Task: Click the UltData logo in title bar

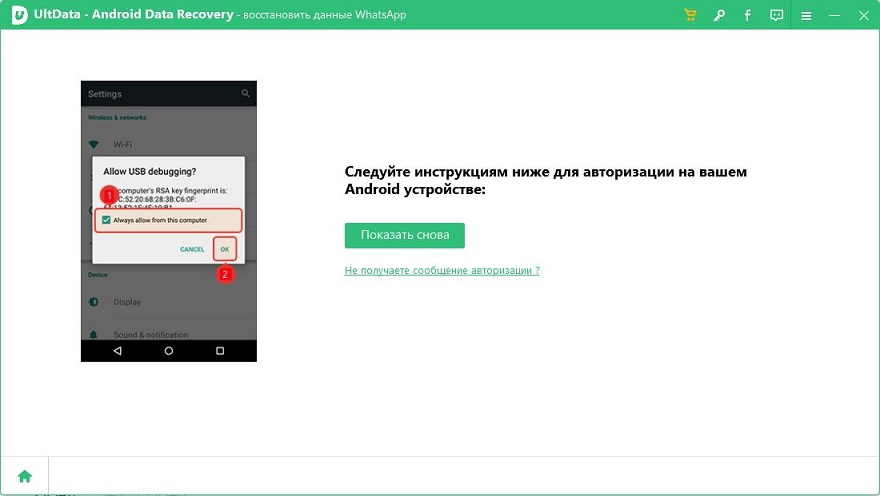Action: [x=19, y=15]
